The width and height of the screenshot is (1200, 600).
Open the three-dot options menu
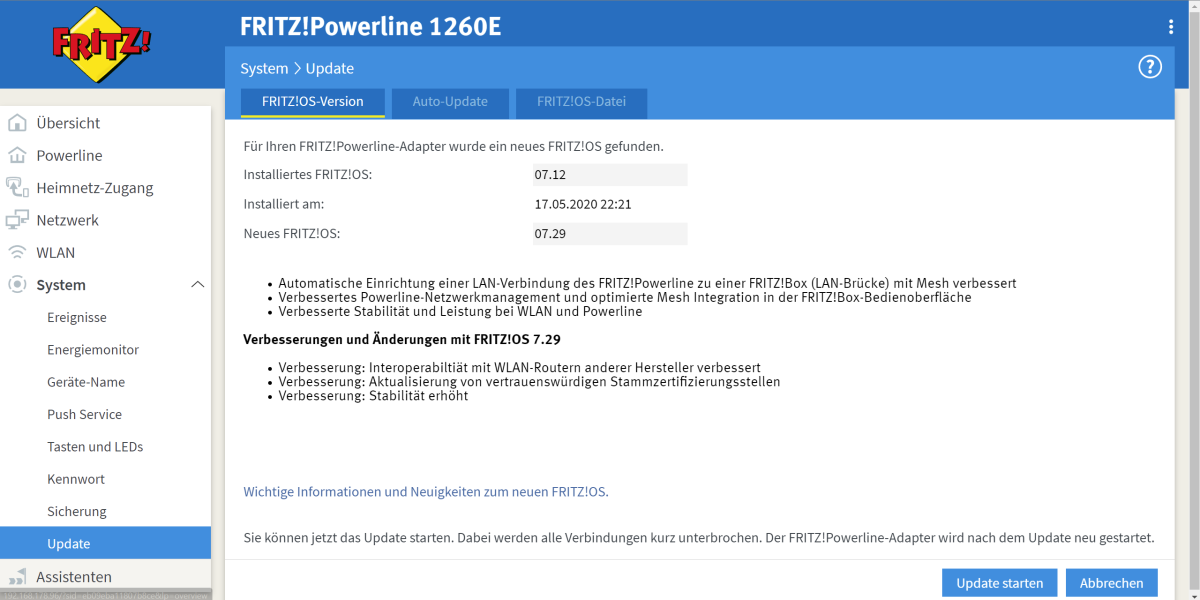point(1171,27)
